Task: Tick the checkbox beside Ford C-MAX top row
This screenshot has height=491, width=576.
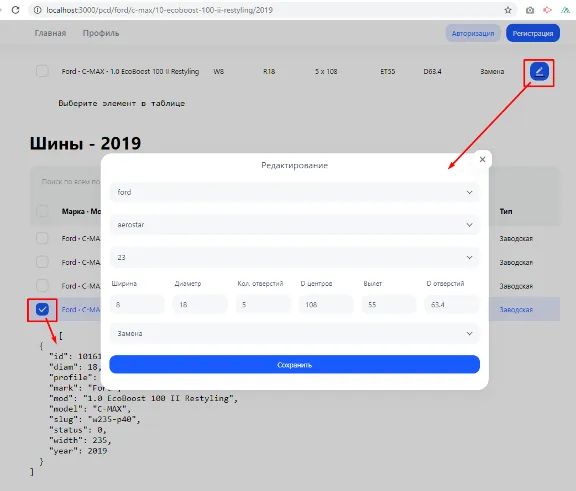Action: click(42, 71)
